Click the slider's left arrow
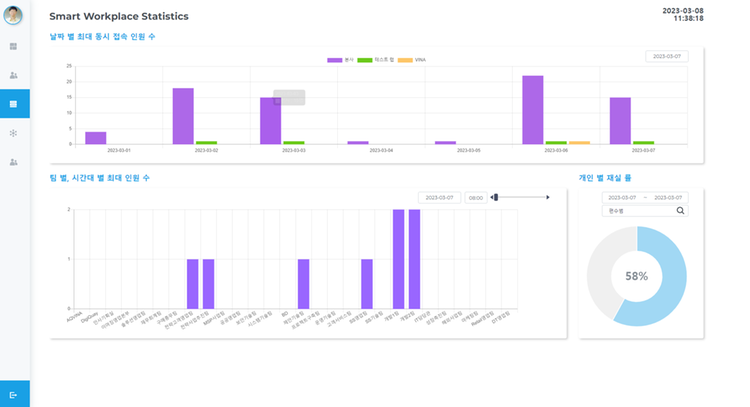The height and width of the screenshot is (407, 750). click(493, 198)
